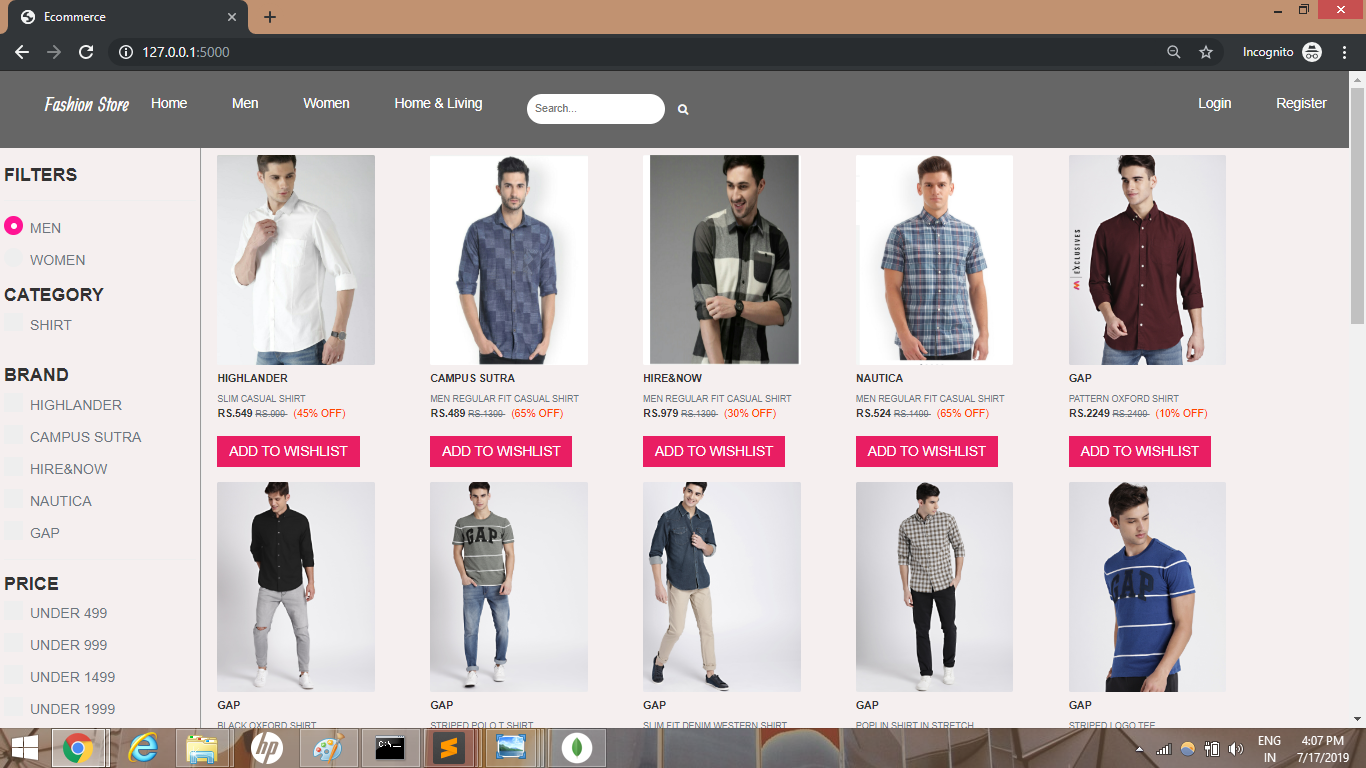Tick the GAP brand checkbox
1366x768 pixels.
pyautogui.click(x=13, y=531)
